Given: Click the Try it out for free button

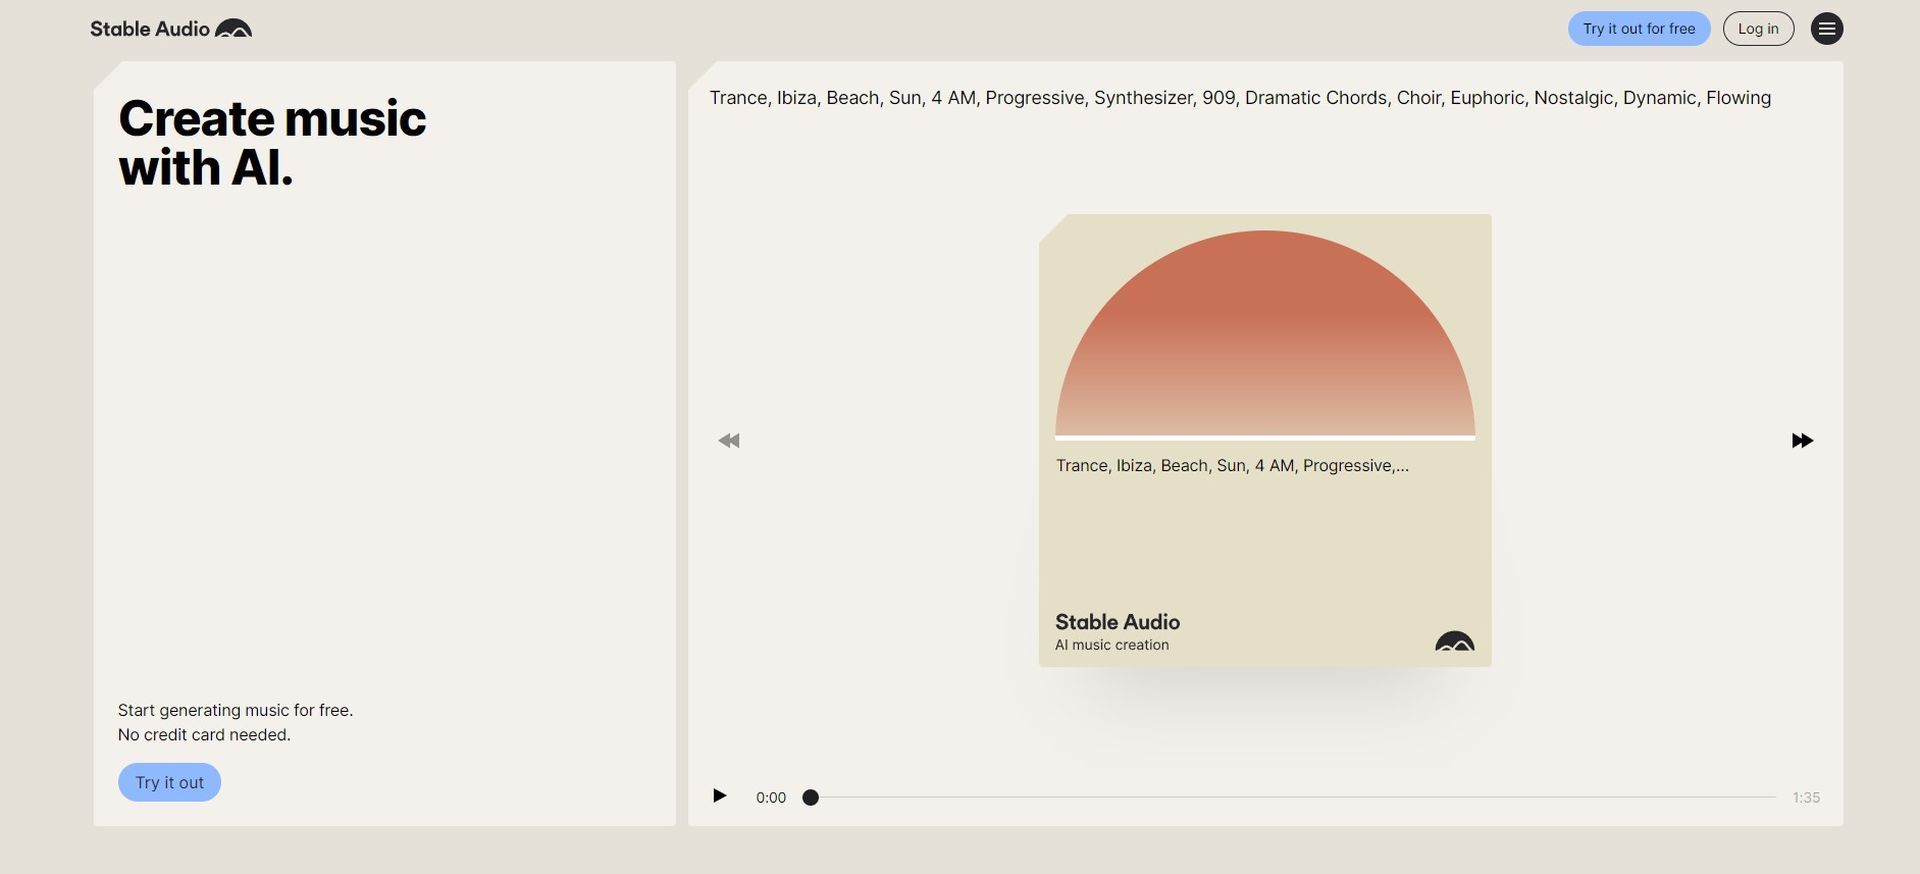Looking at the screenshot, I should pos(1639,29).
